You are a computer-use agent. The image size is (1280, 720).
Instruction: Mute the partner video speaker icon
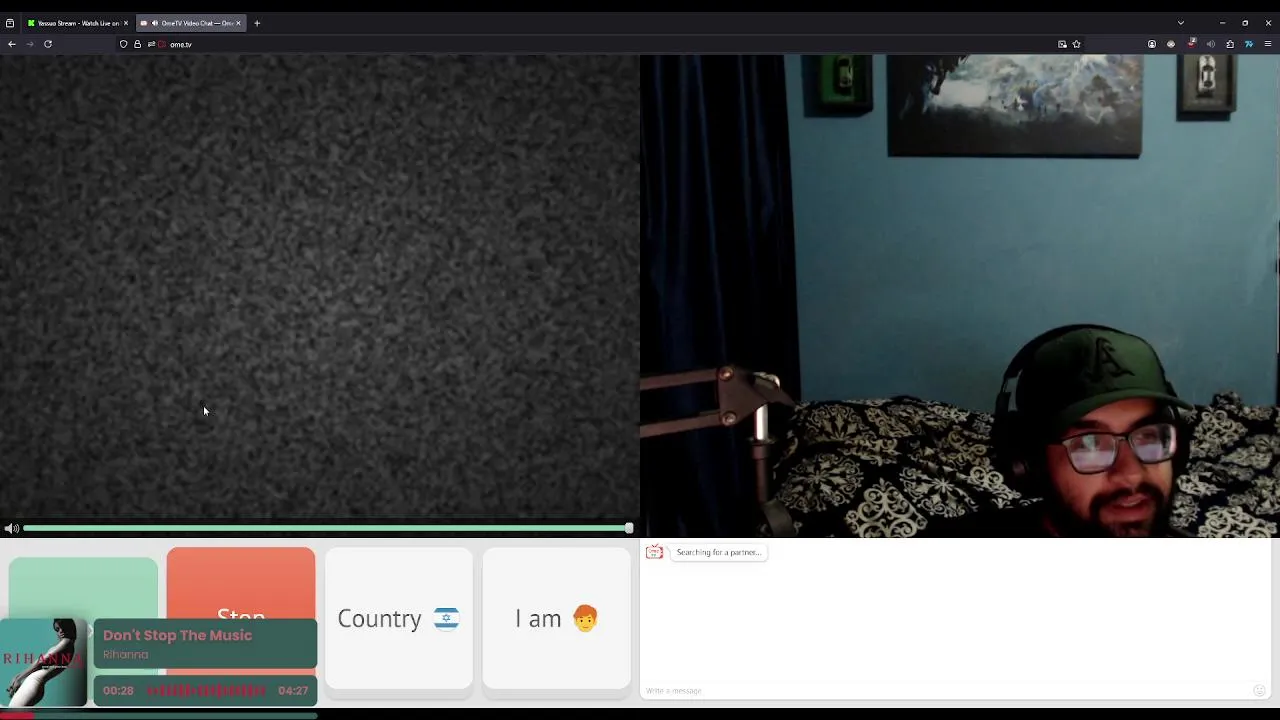click(x=11, y=528)
